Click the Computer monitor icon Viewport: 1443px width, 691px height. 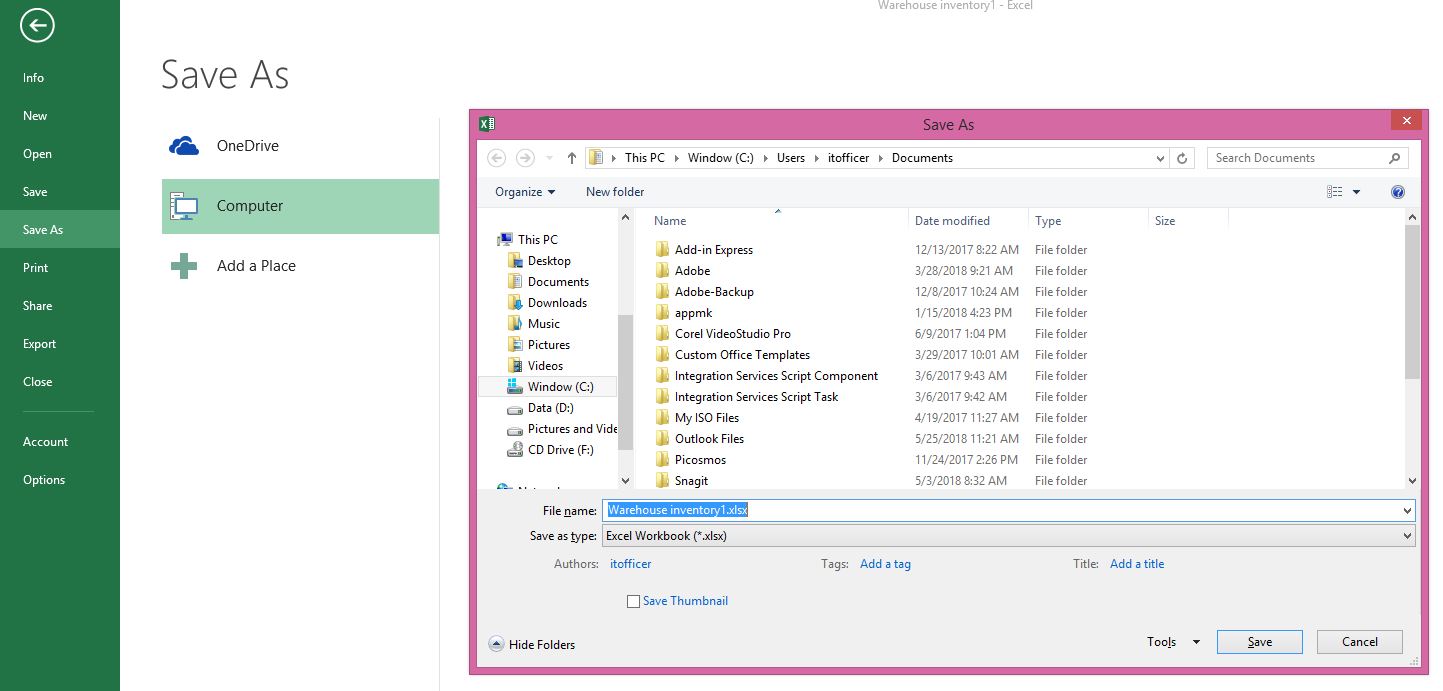point(184,206)
